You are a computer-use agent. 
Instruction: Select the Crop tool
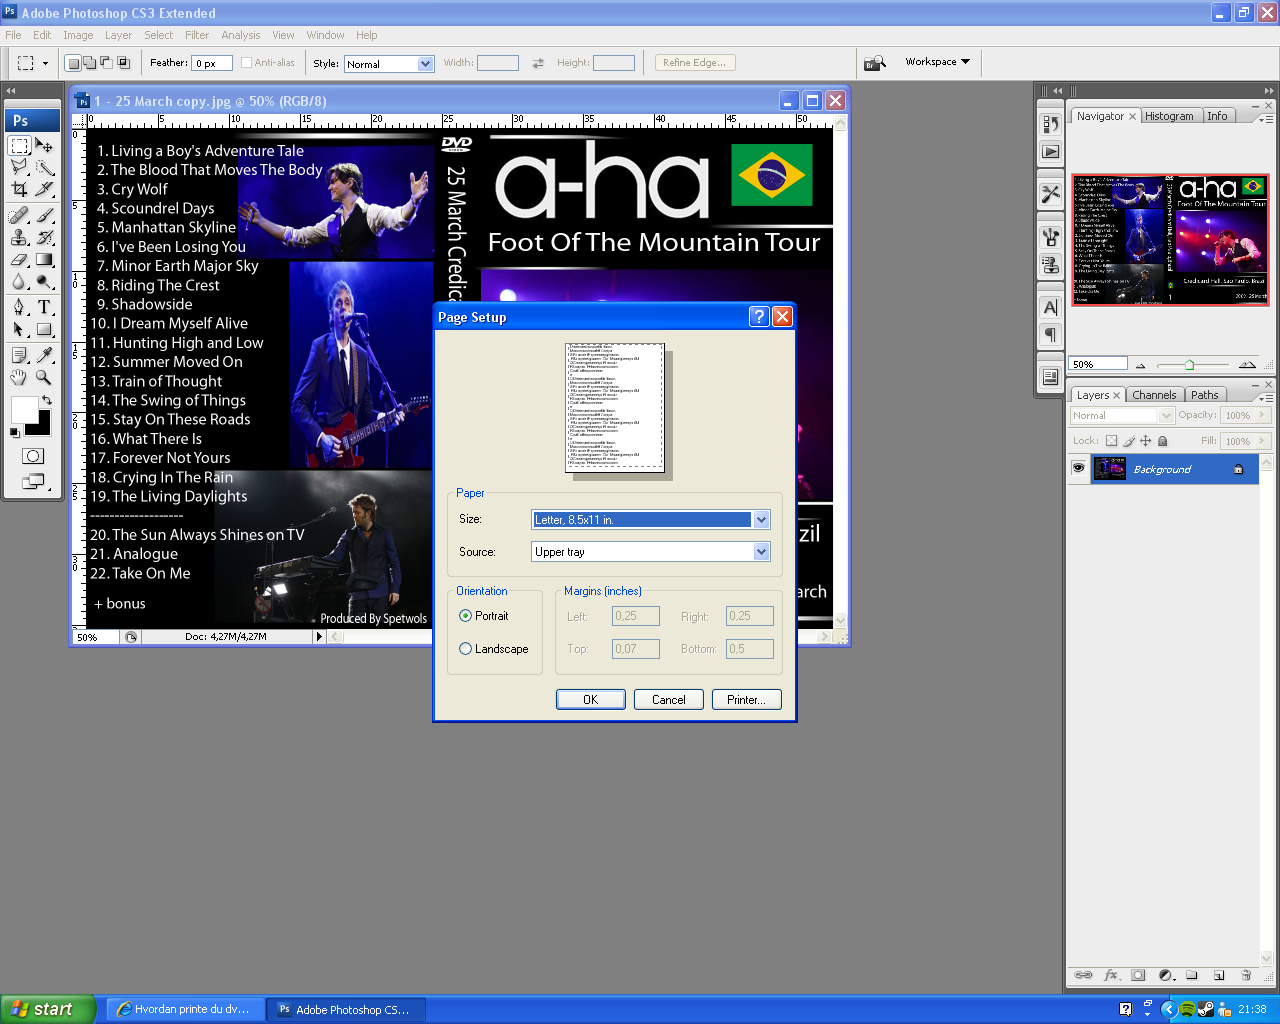(x=19, y=189)
